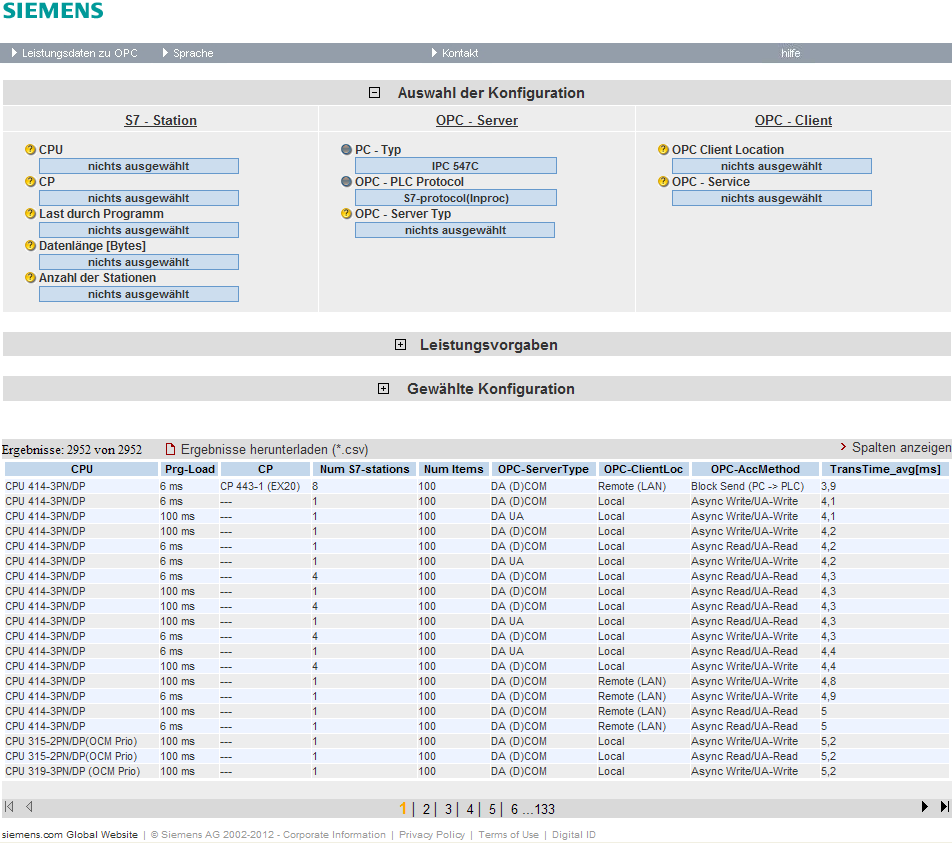952x850 pixels.
Task: Open the CP selection dropdown
Action: [138, 198]
